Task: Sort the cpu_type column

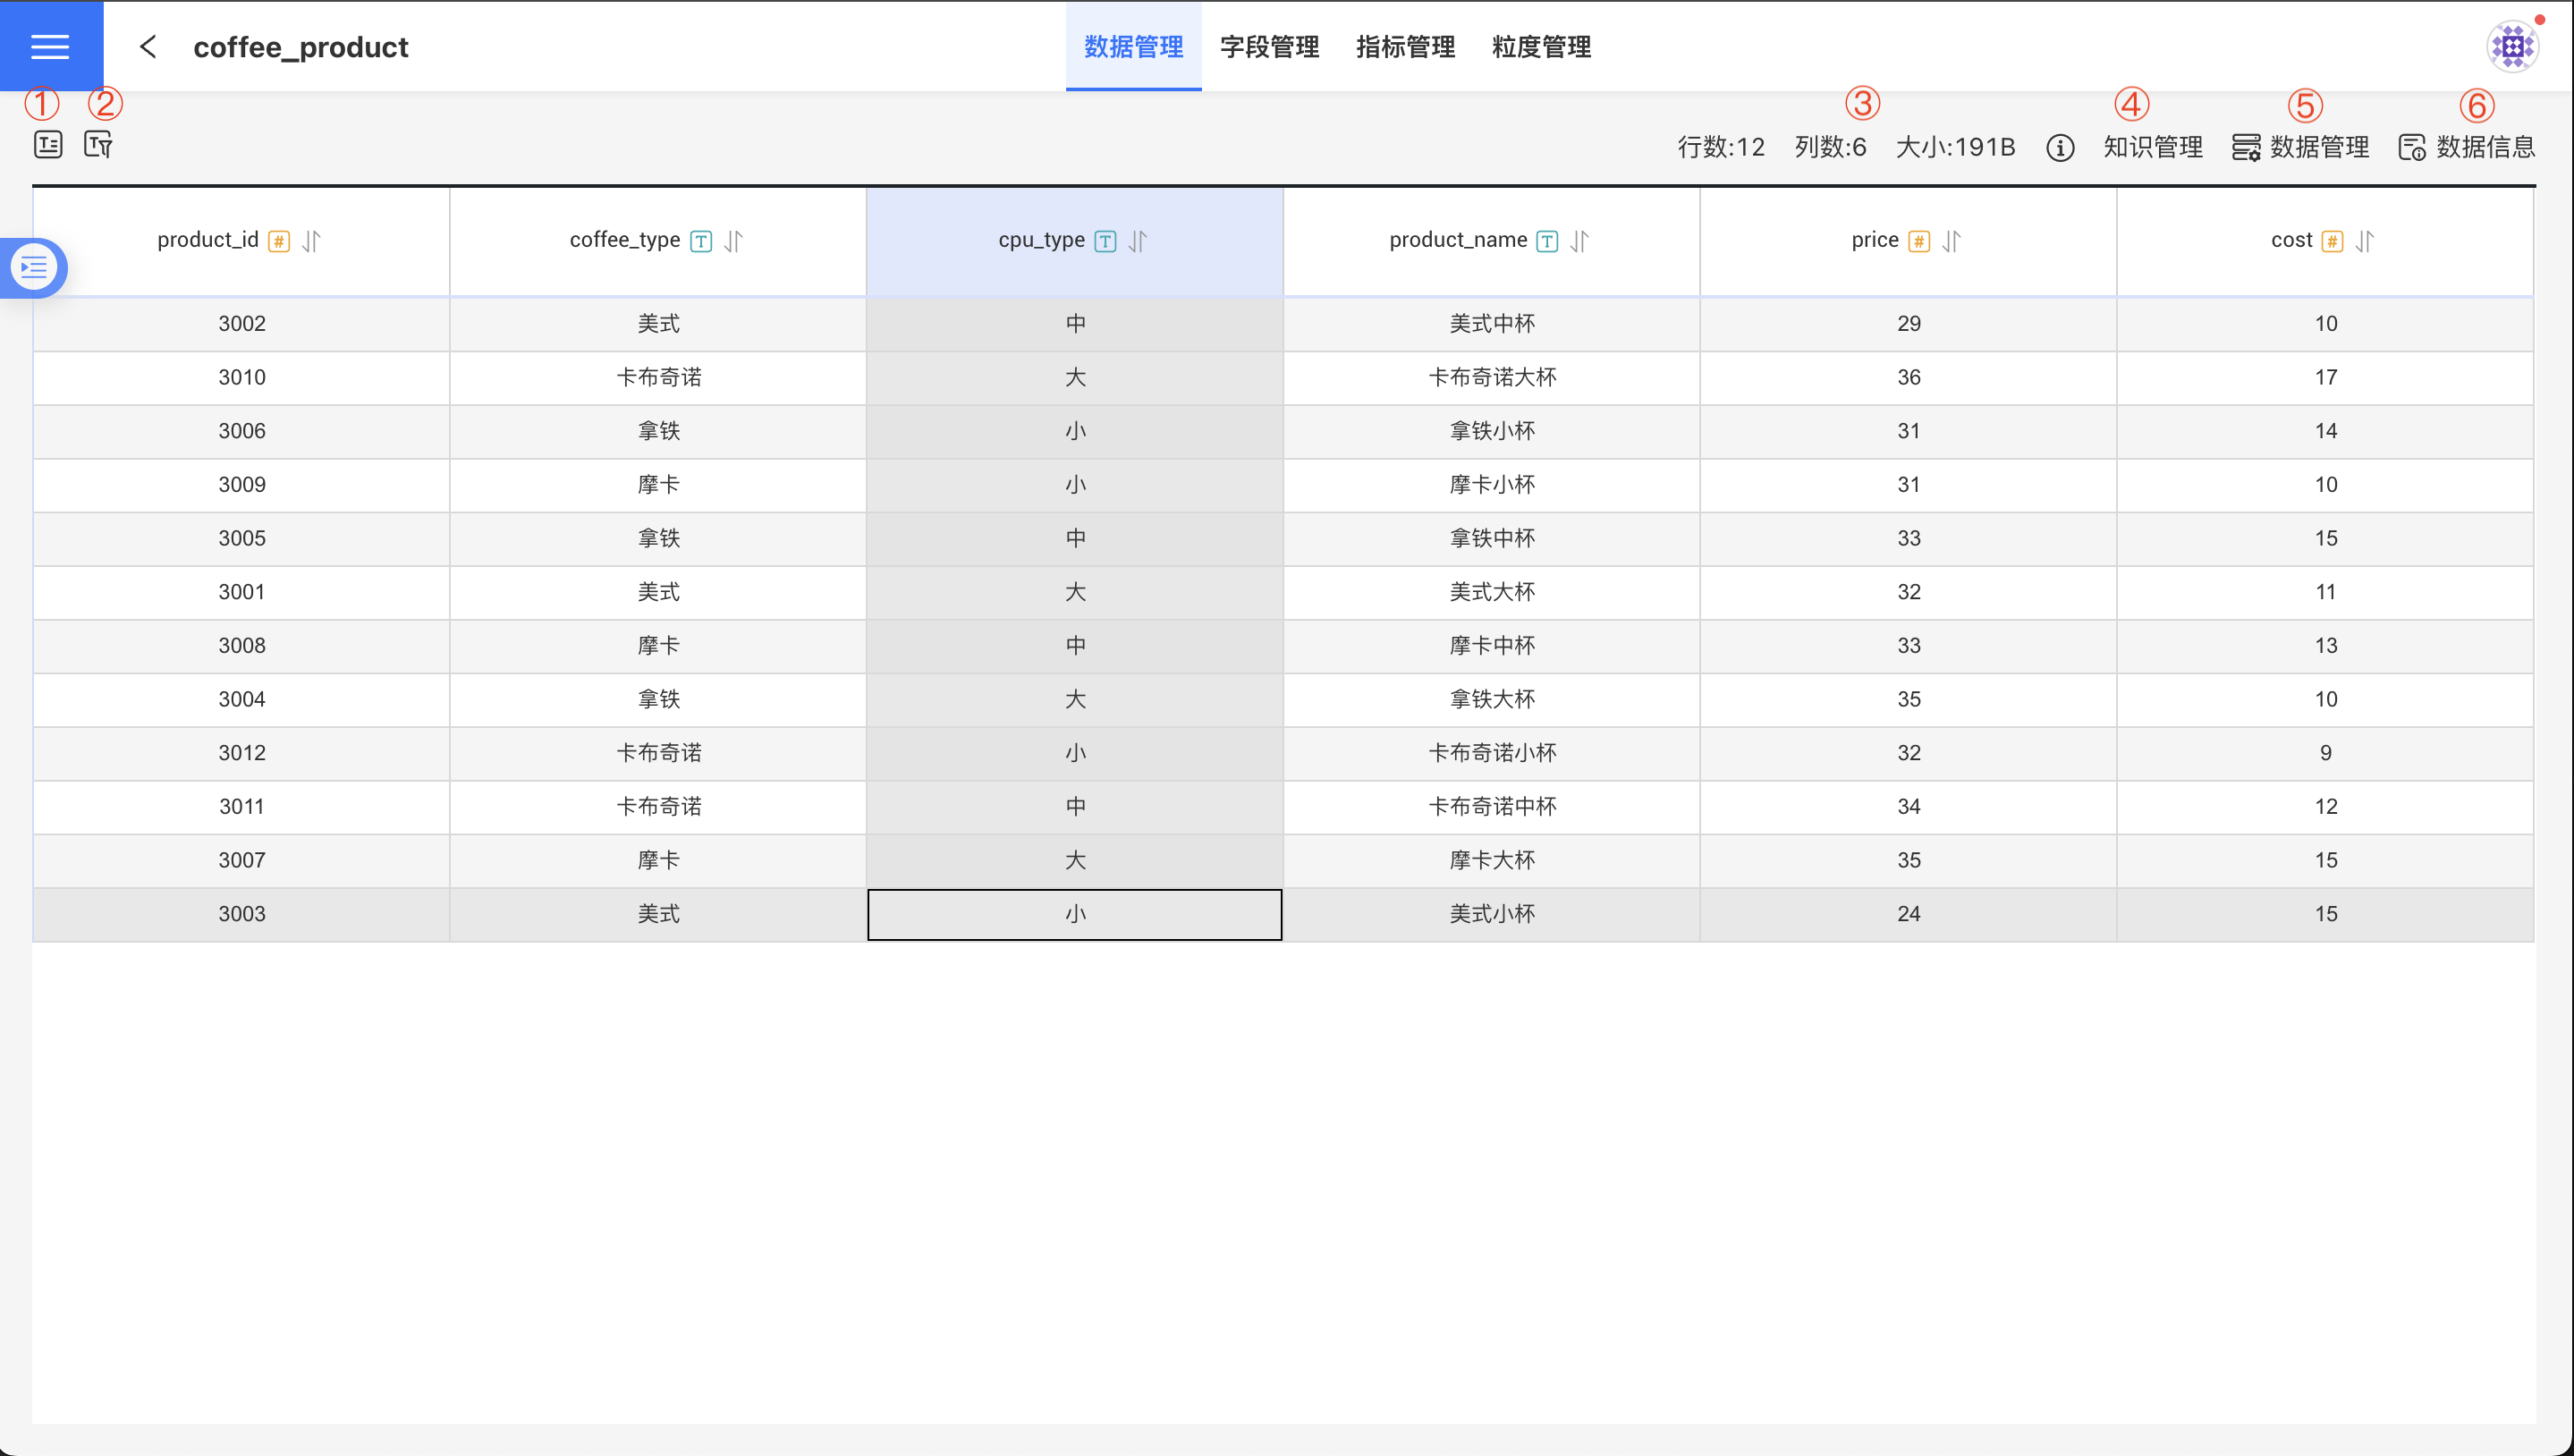Action: [x=1138, y=241]
